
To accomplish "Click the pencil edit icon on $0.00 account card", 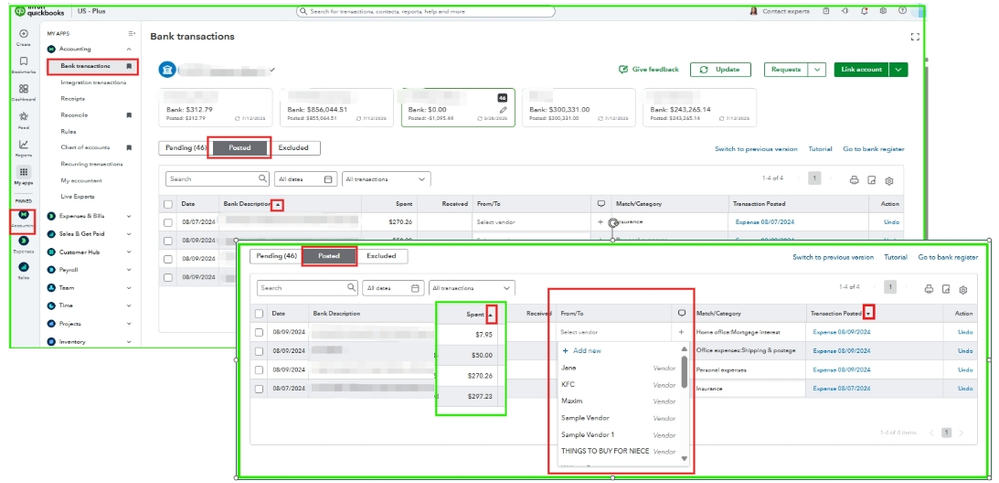I will (503, 110).
